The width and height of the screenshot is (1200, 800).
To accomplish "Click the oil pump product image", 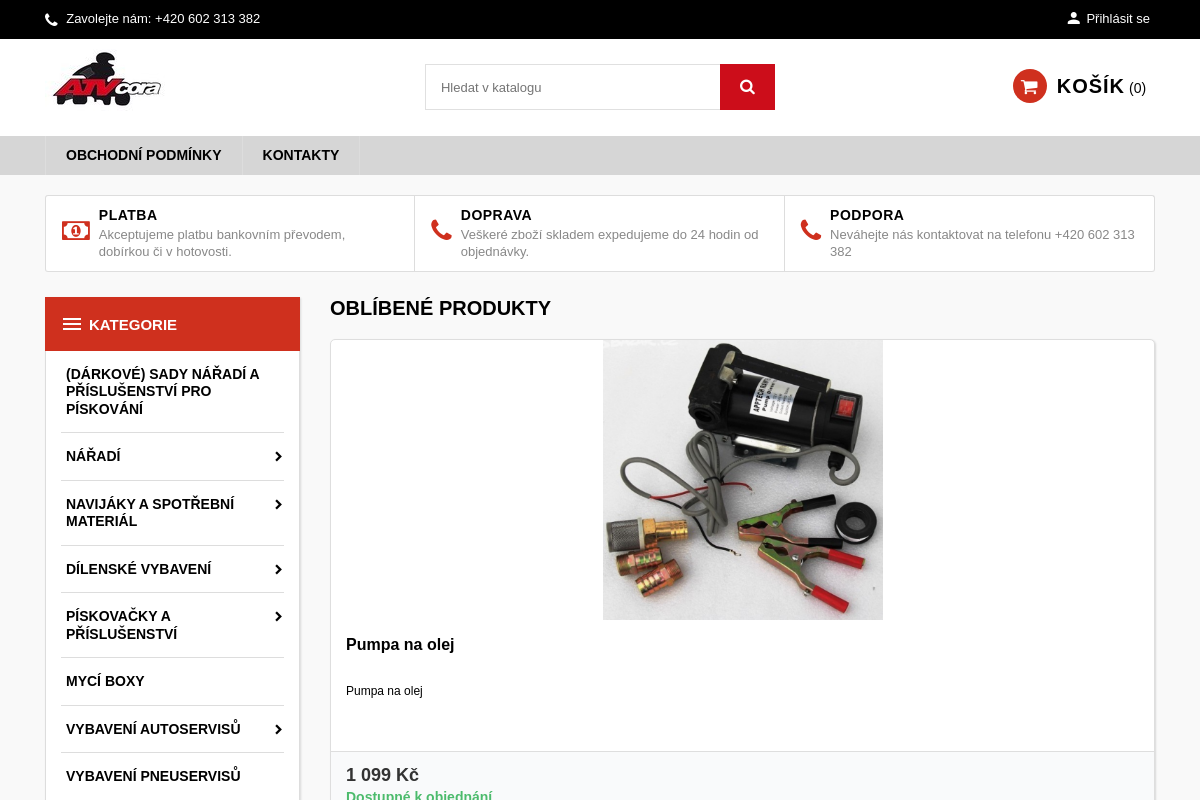I will 742,480.
